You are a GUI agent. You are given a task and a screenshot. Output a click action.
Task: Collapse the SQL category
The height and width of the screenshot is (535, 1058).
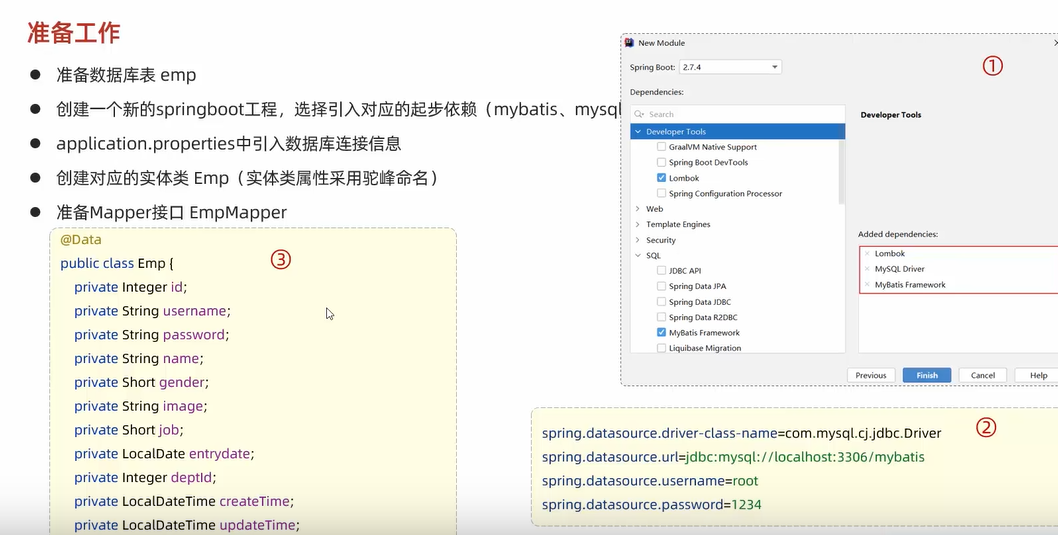click(x=638, y=255)
